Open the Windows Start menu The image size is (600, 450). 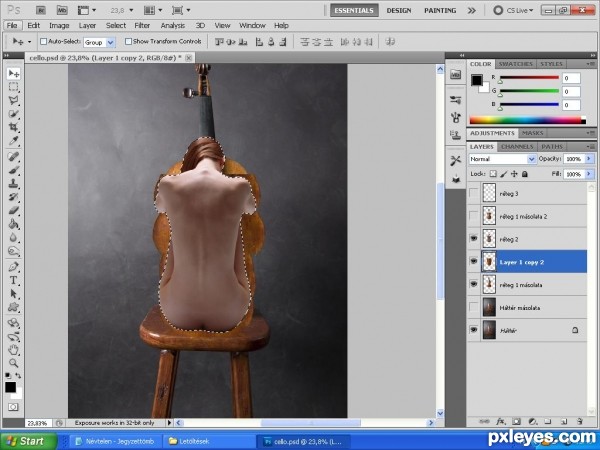point(28,441)
